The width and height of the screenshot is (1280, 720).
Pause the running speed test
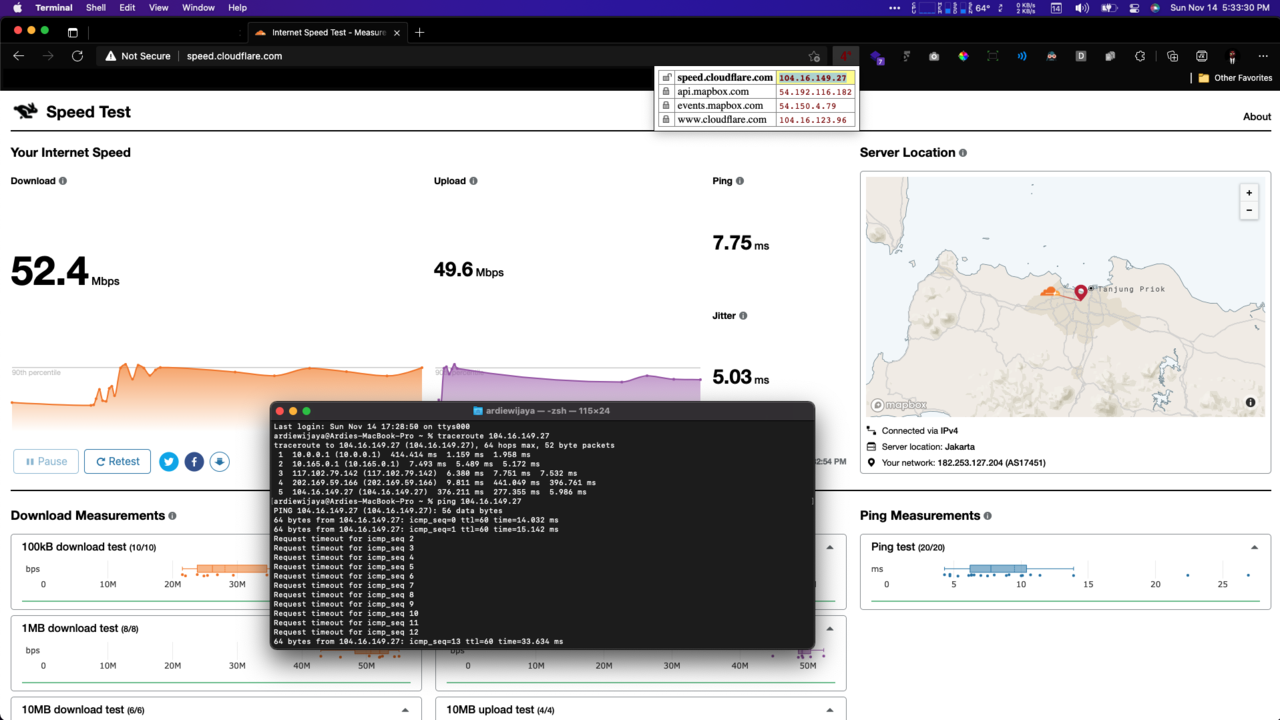[x=46, y=461]
